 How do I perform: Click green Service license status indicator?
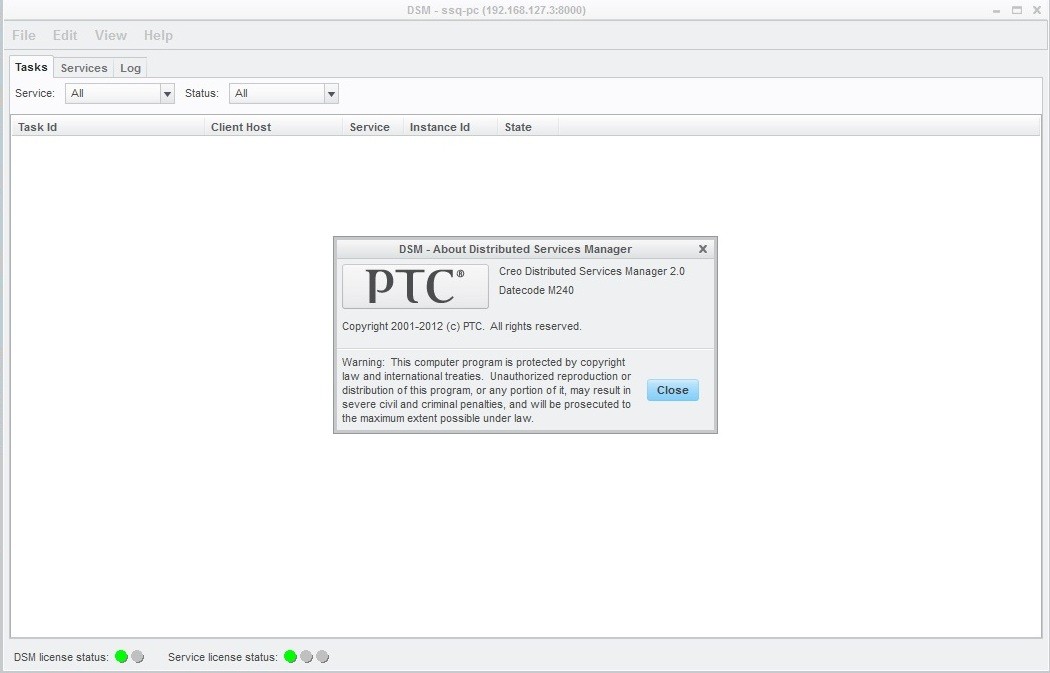coord(290,656)
